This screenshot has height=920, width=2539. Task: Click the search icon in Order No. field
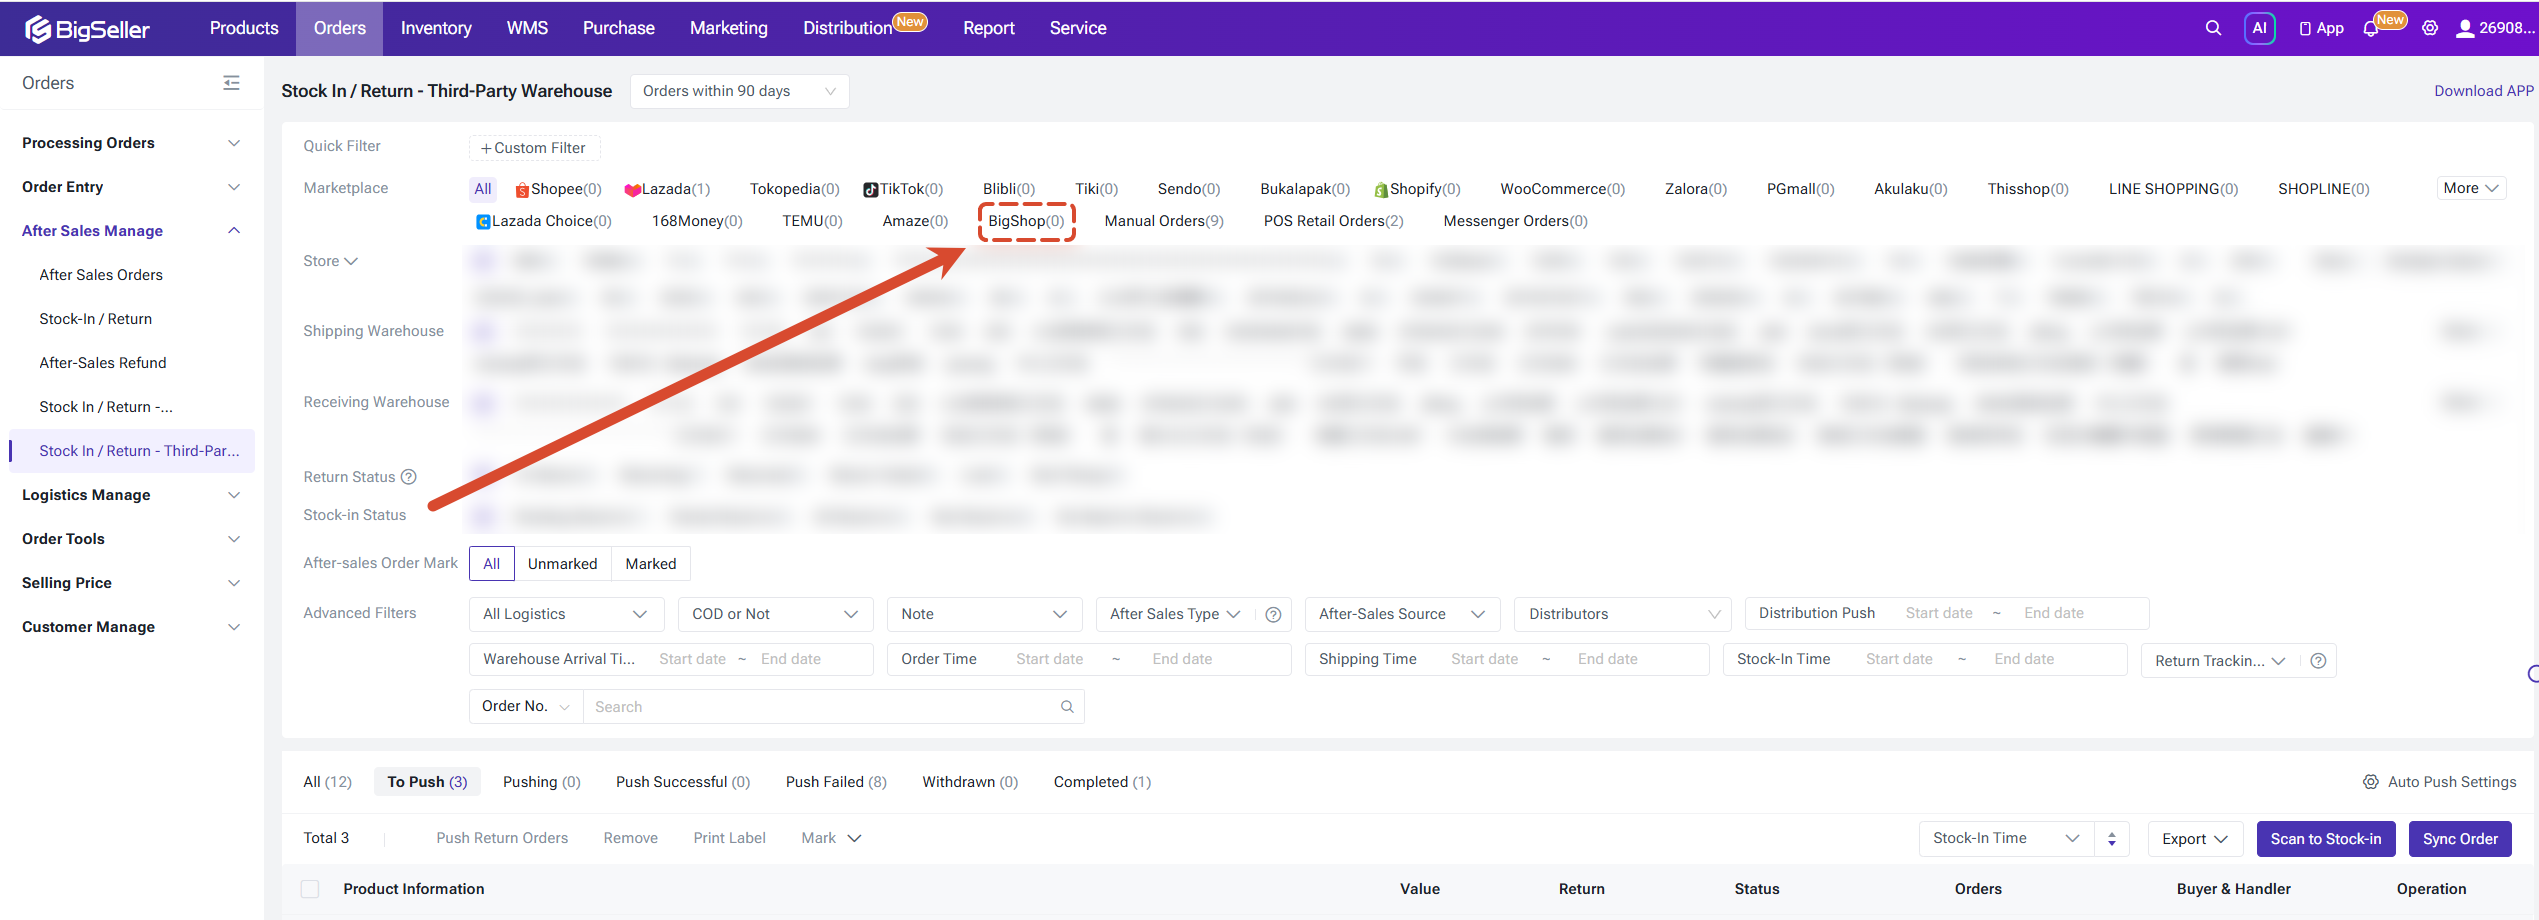click(1067, 707)
